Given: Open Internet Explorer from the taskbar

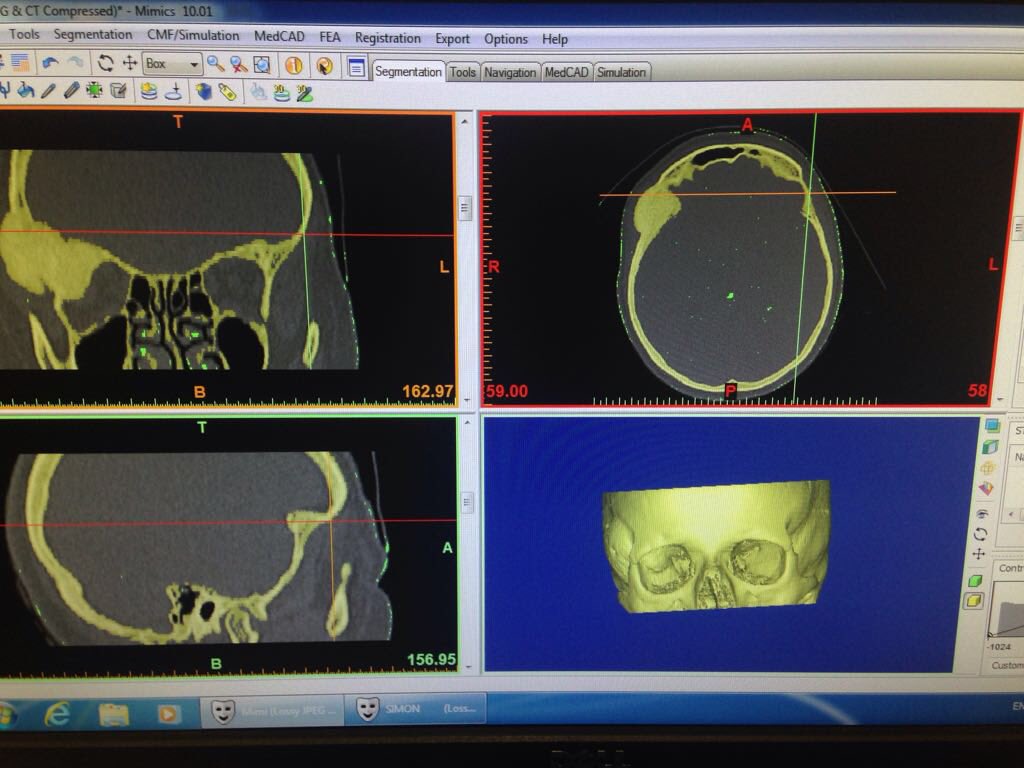Looking at the screenshot, I should pyautogui.click(x=57, y=713).
